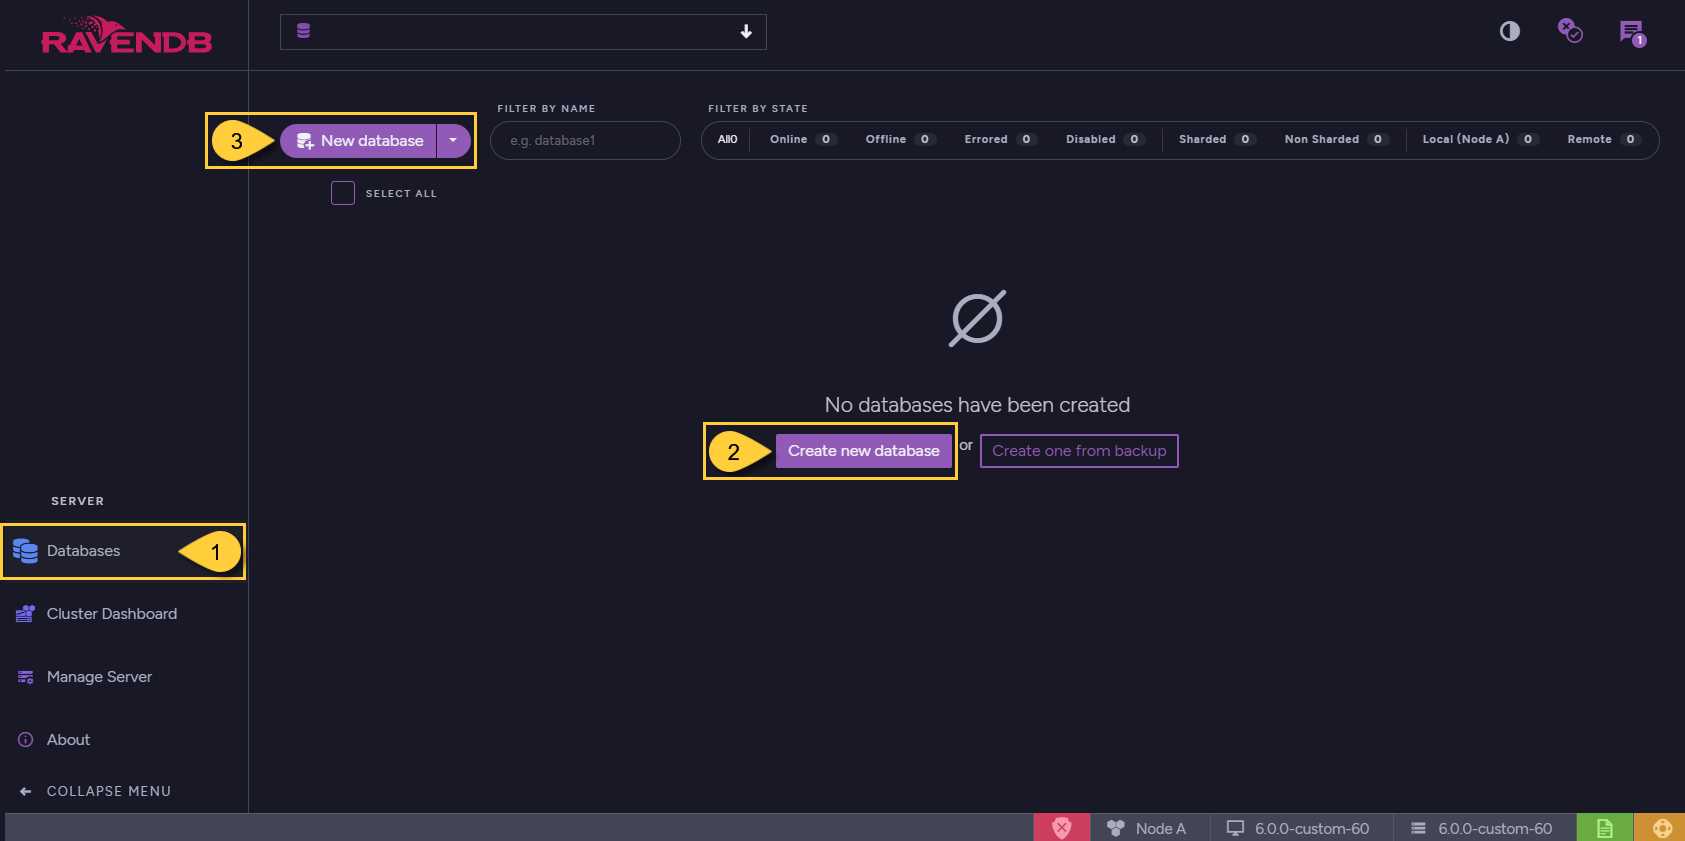
Task: Click the About info icon
Action: (x=26, y=740)
